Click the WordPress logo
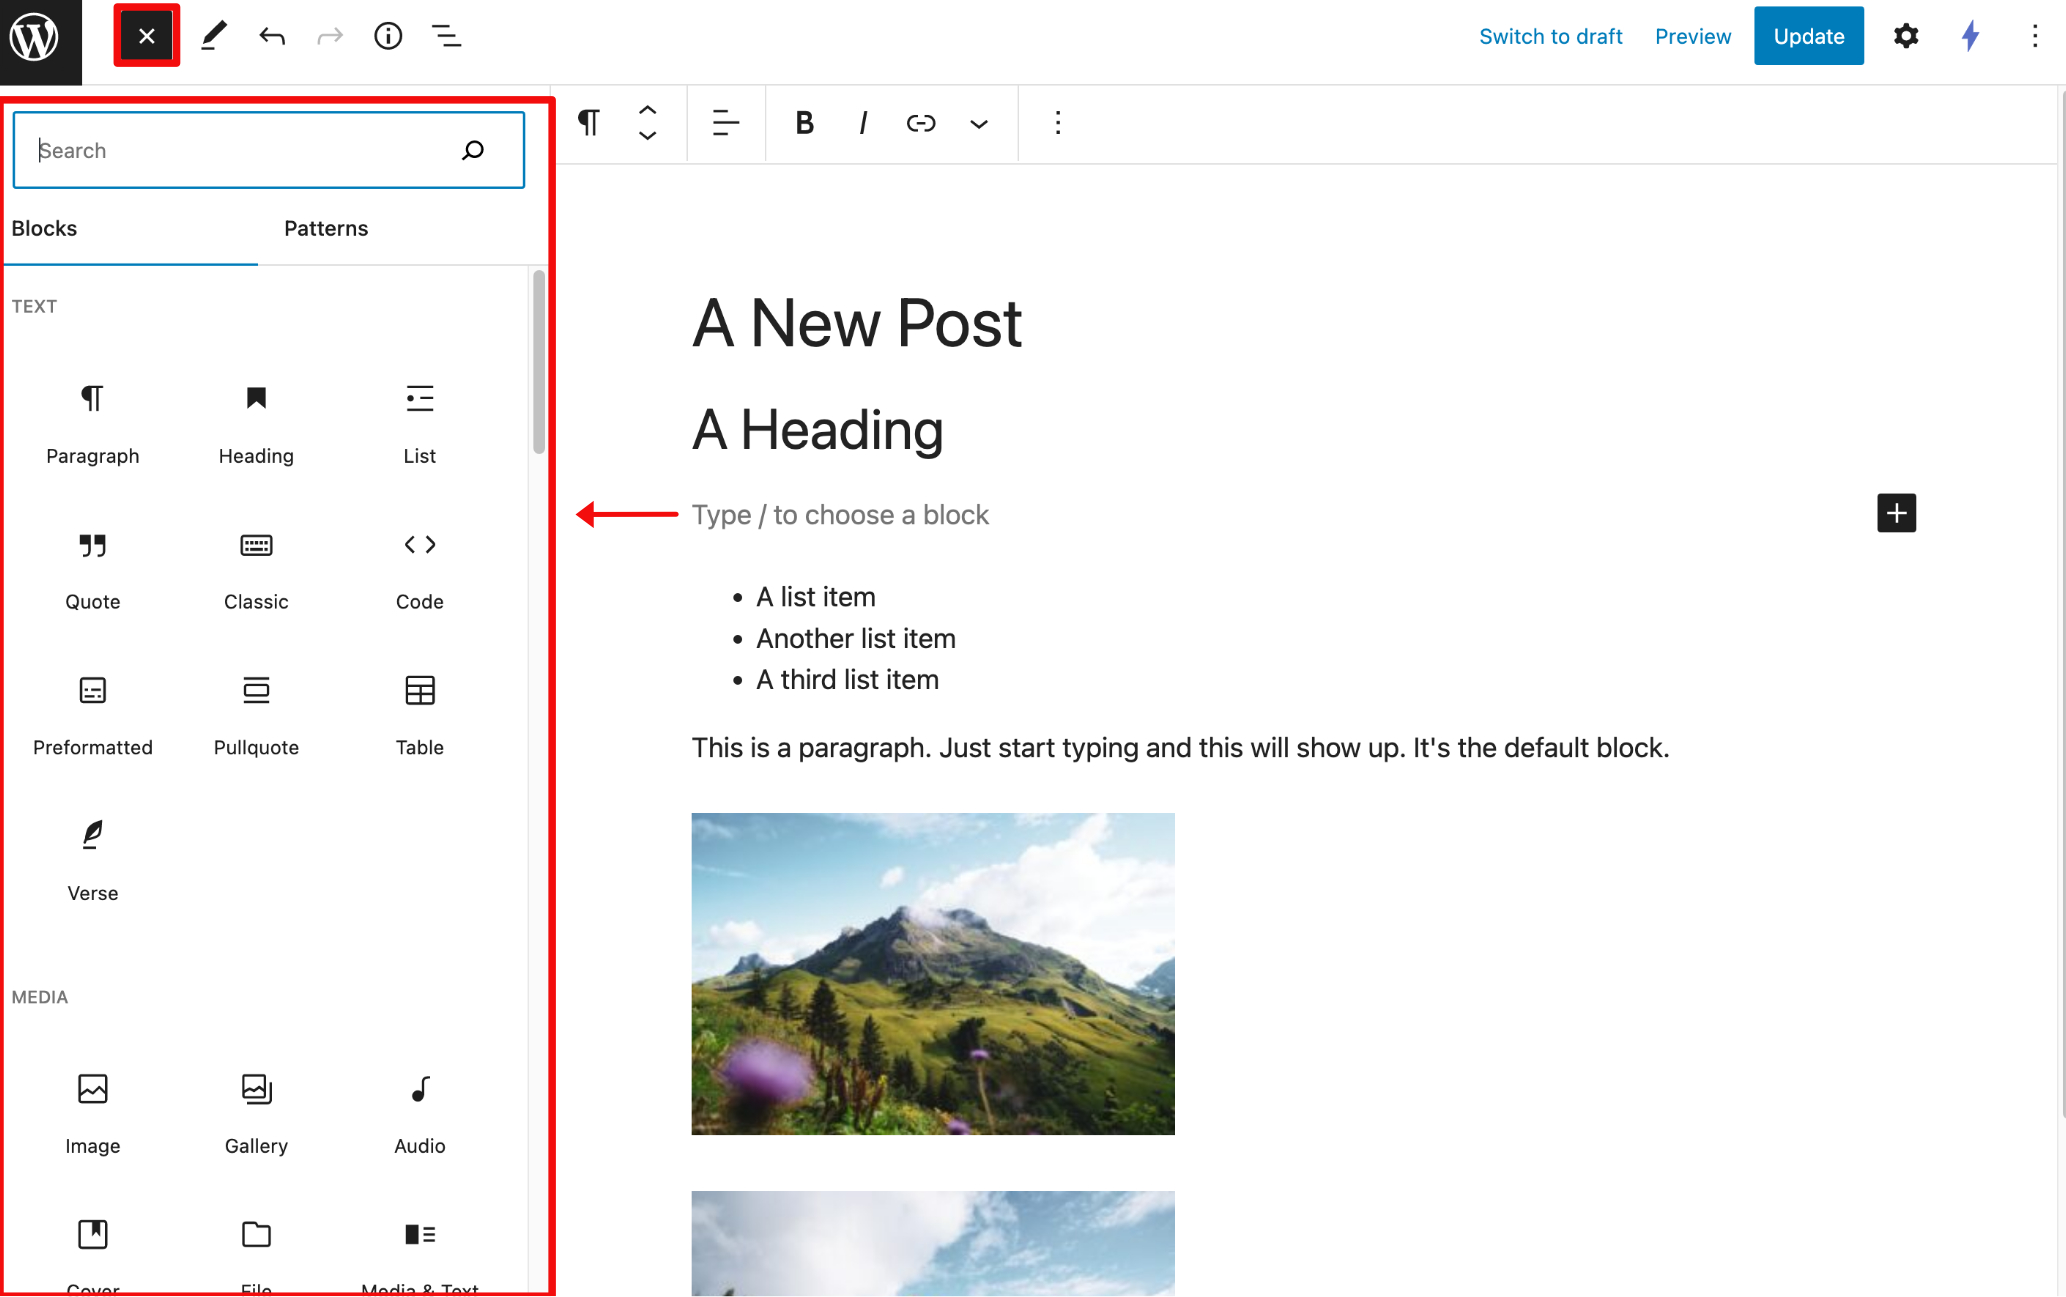 coord(35,38)
